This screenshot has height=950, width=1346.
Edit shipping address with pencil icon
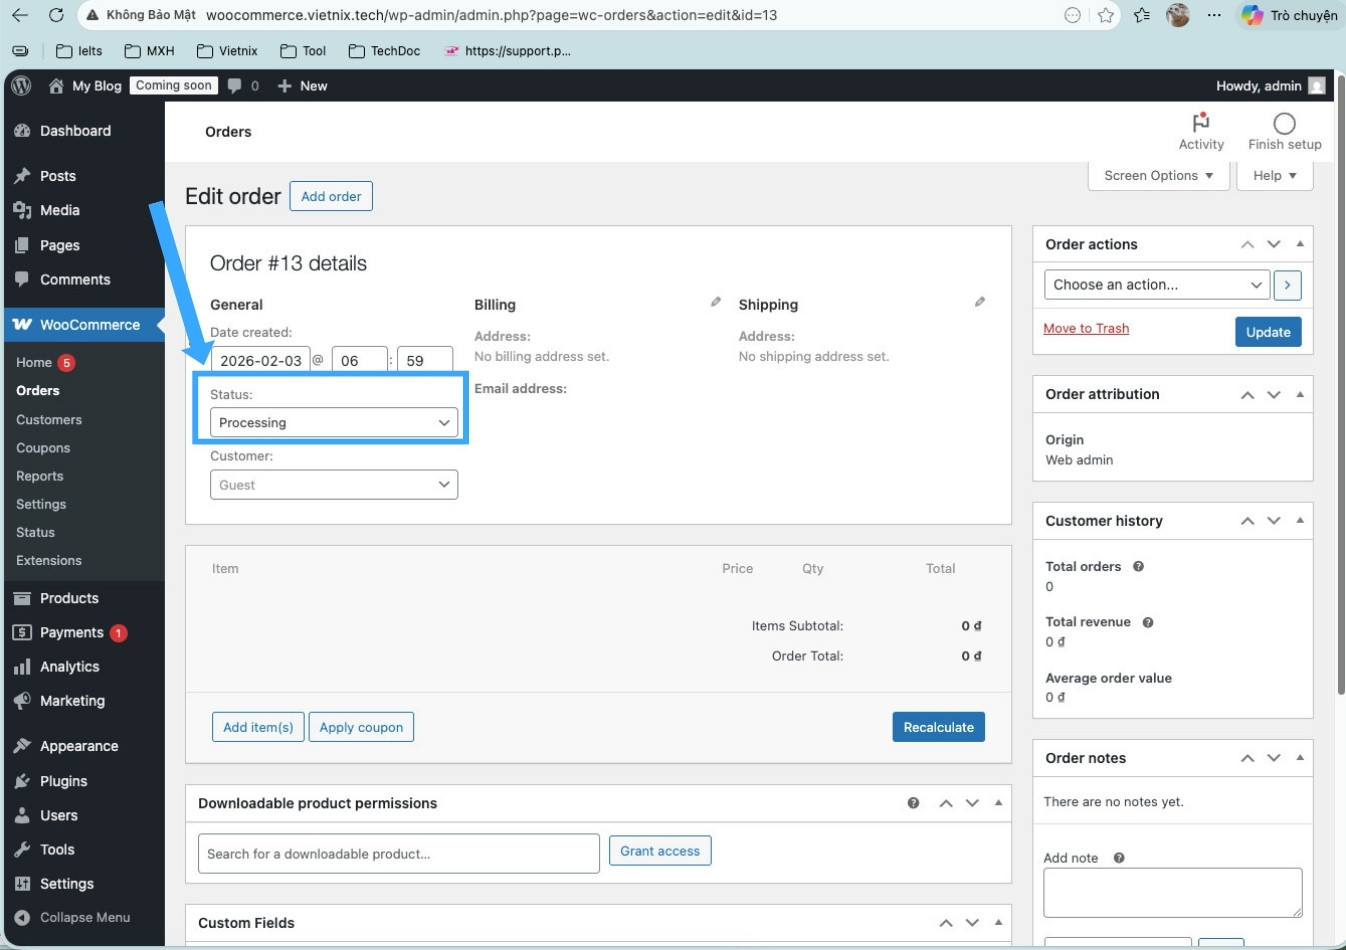click(980, 302)
